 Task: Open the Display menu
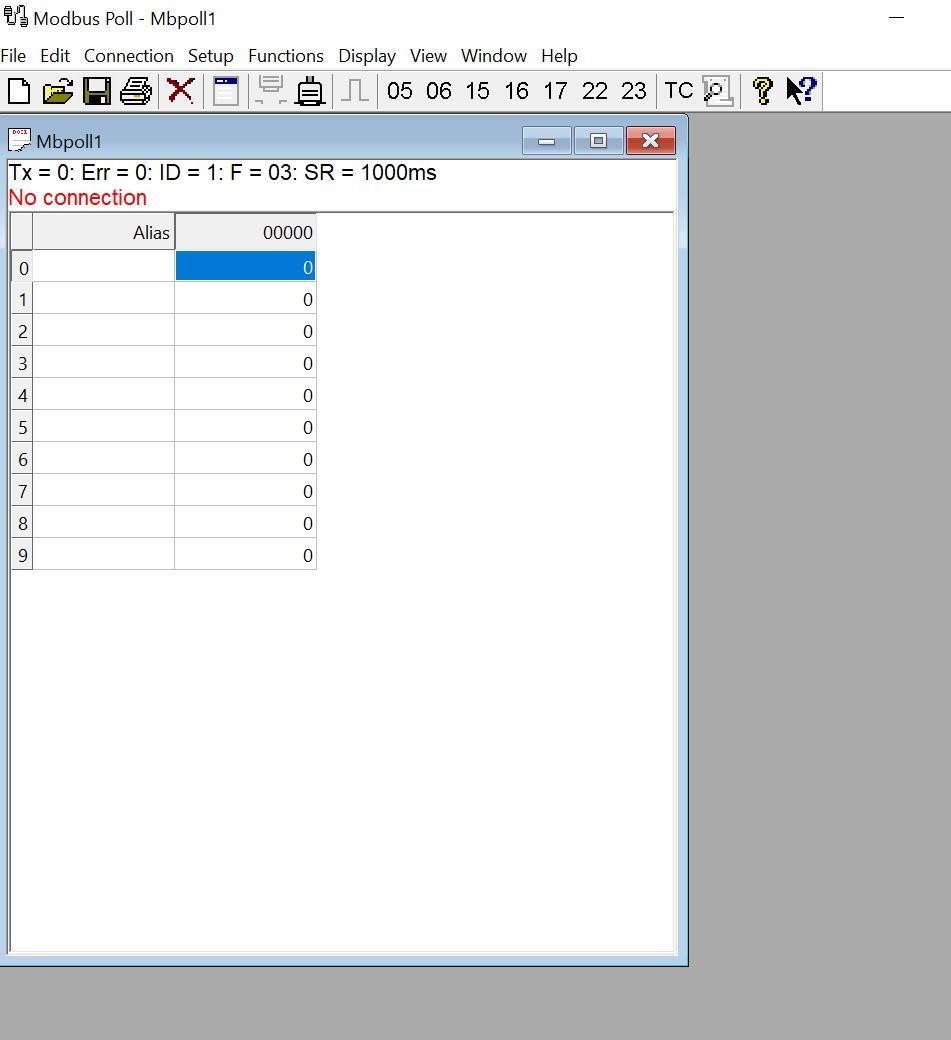tap(366, 56)
